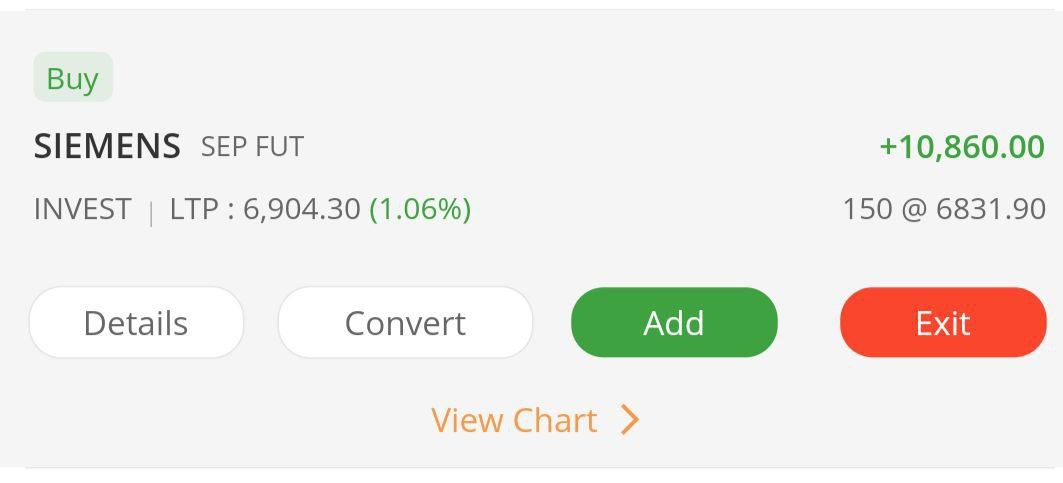Tap the green Add button

[x=673, y=323]
